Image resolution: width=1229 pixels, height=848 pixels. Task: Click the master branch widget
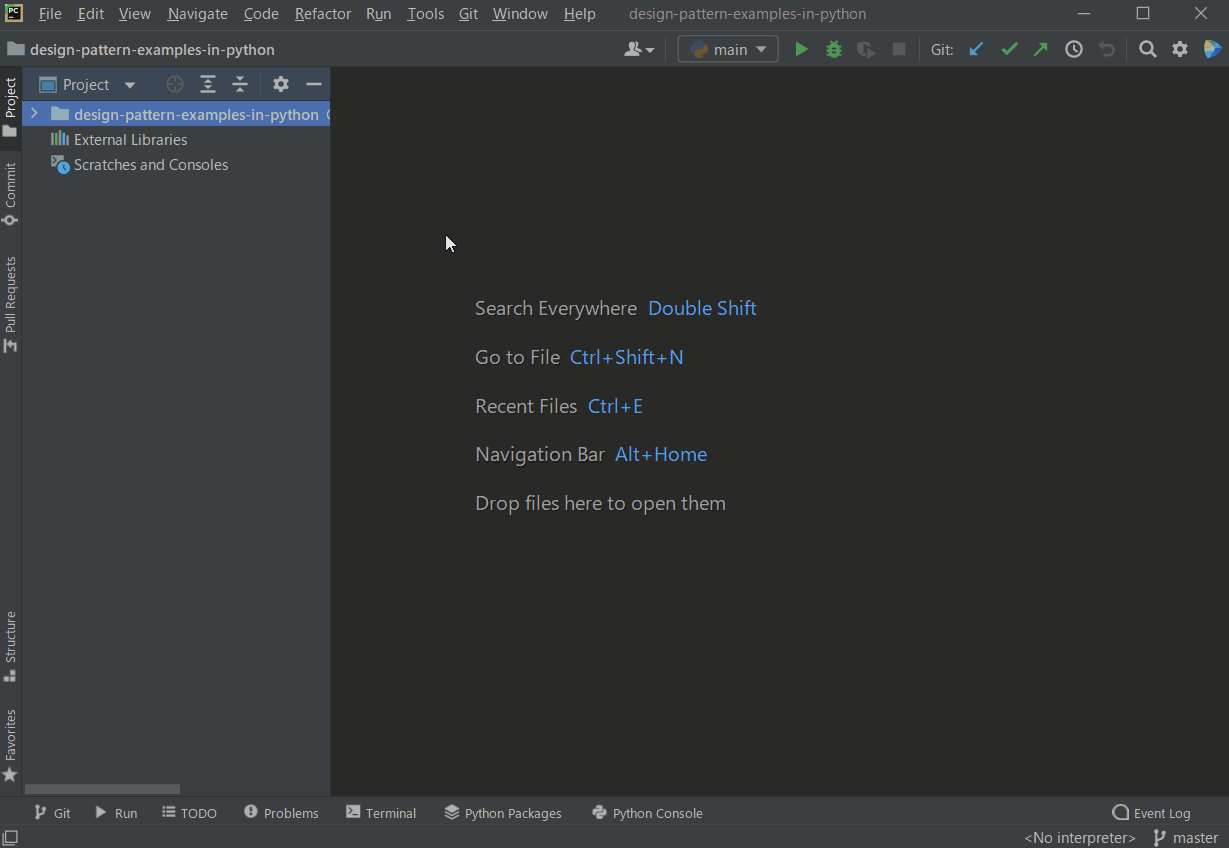1186,838
